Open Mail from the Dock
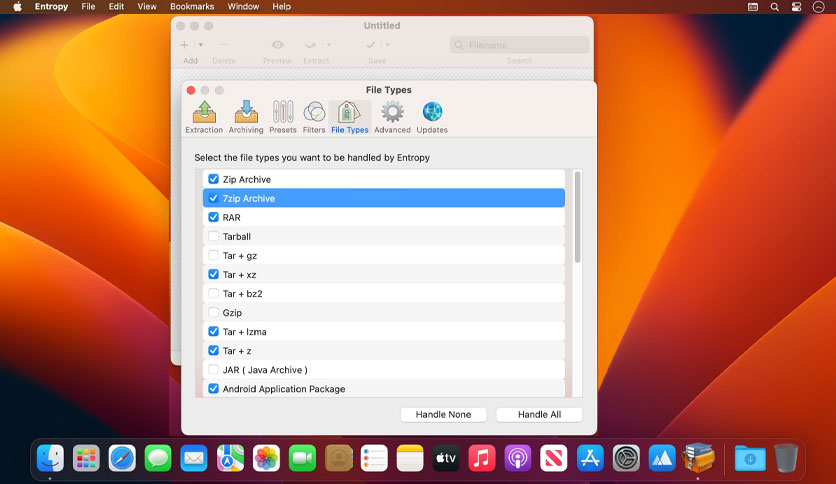 (x=194, y=458)
